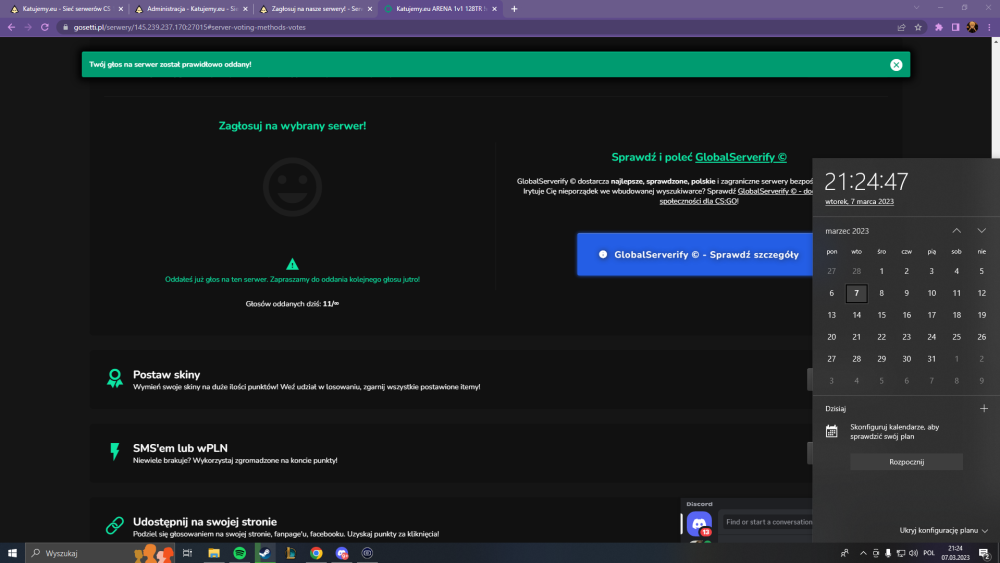
Task: Click the page vertical scrollbar
Action: (x=996, y=98)
